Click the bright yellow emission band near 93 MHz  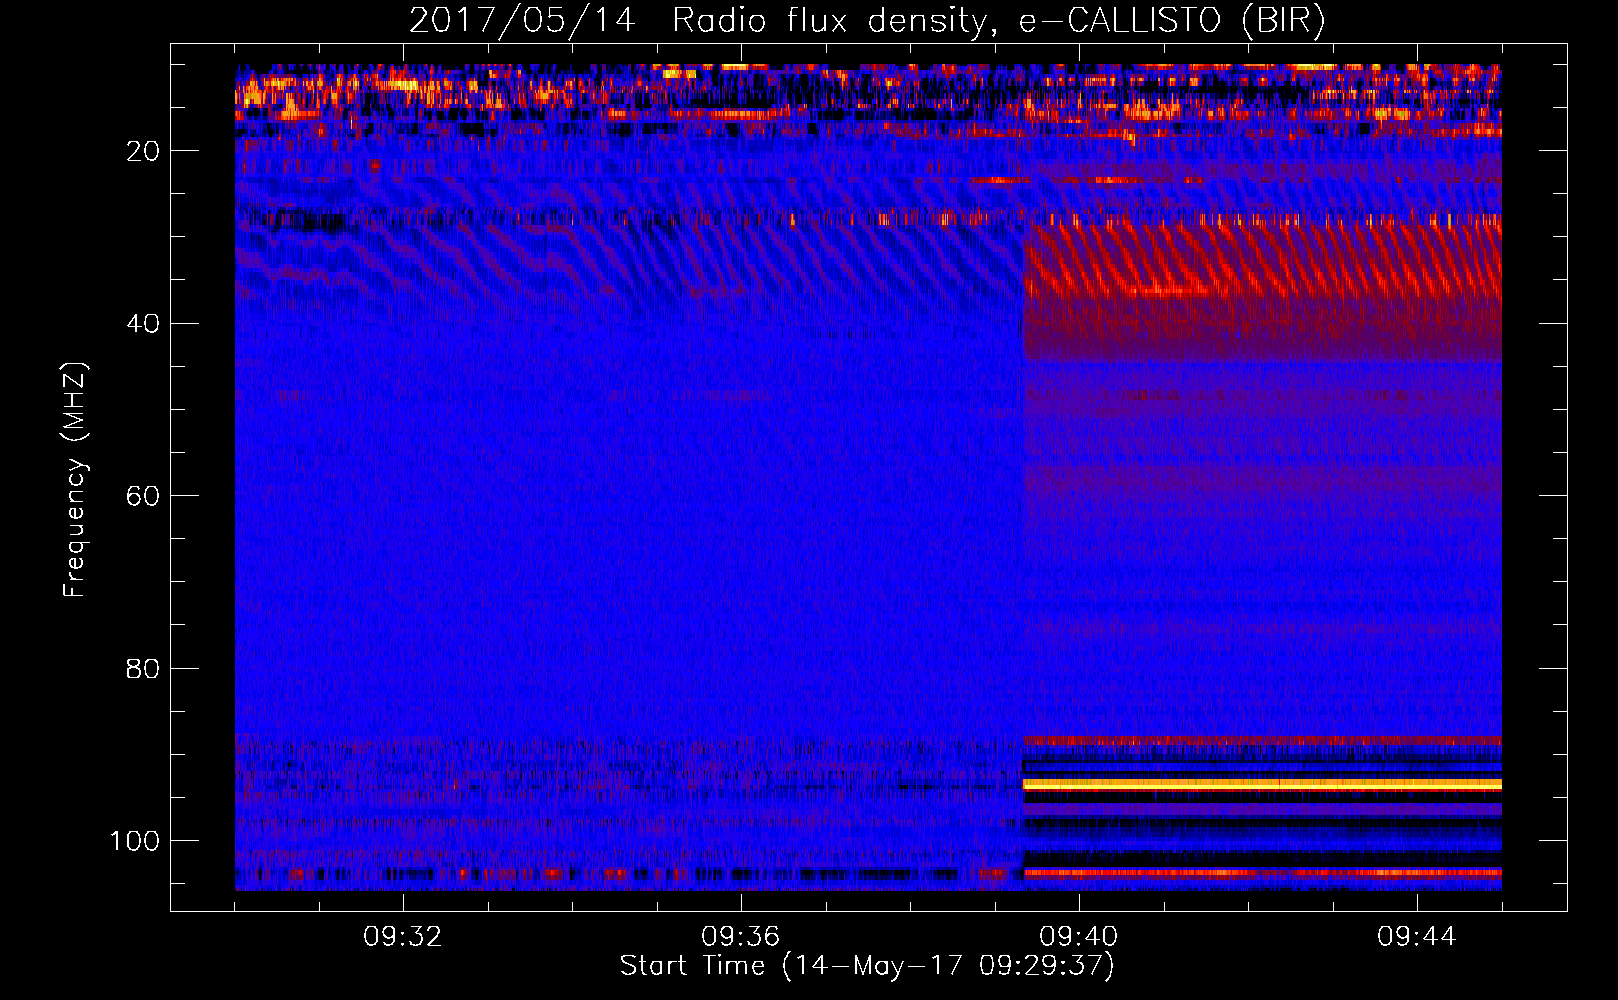point(1262,785)
